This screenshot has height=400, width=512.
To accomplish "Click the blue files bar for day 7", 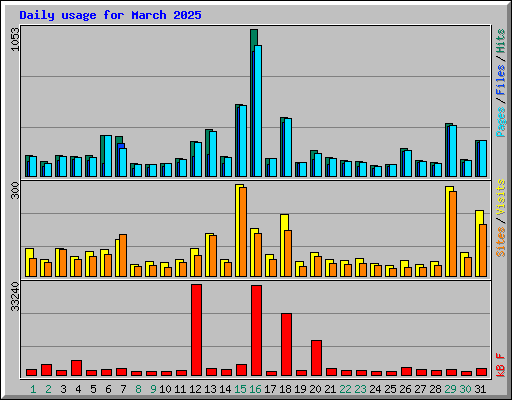I will (121, 146).
